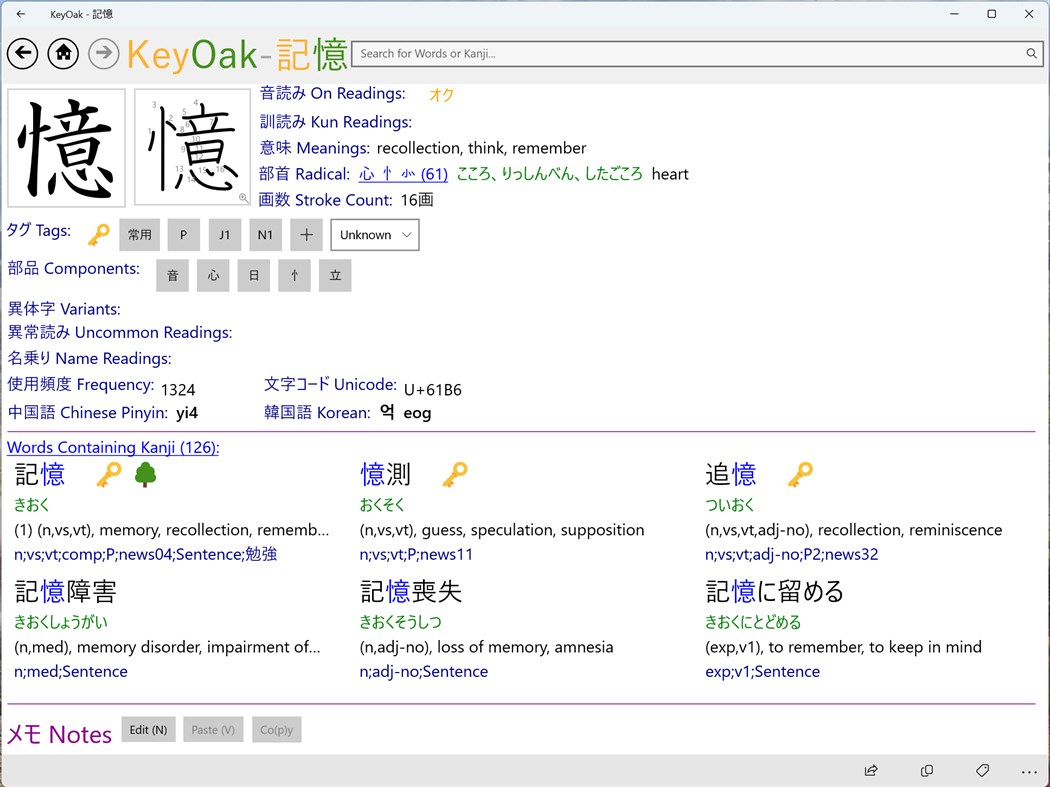Click the Share icon in the bottom bar
Viewport: 1050px width, 787px height.
point(870,770)
